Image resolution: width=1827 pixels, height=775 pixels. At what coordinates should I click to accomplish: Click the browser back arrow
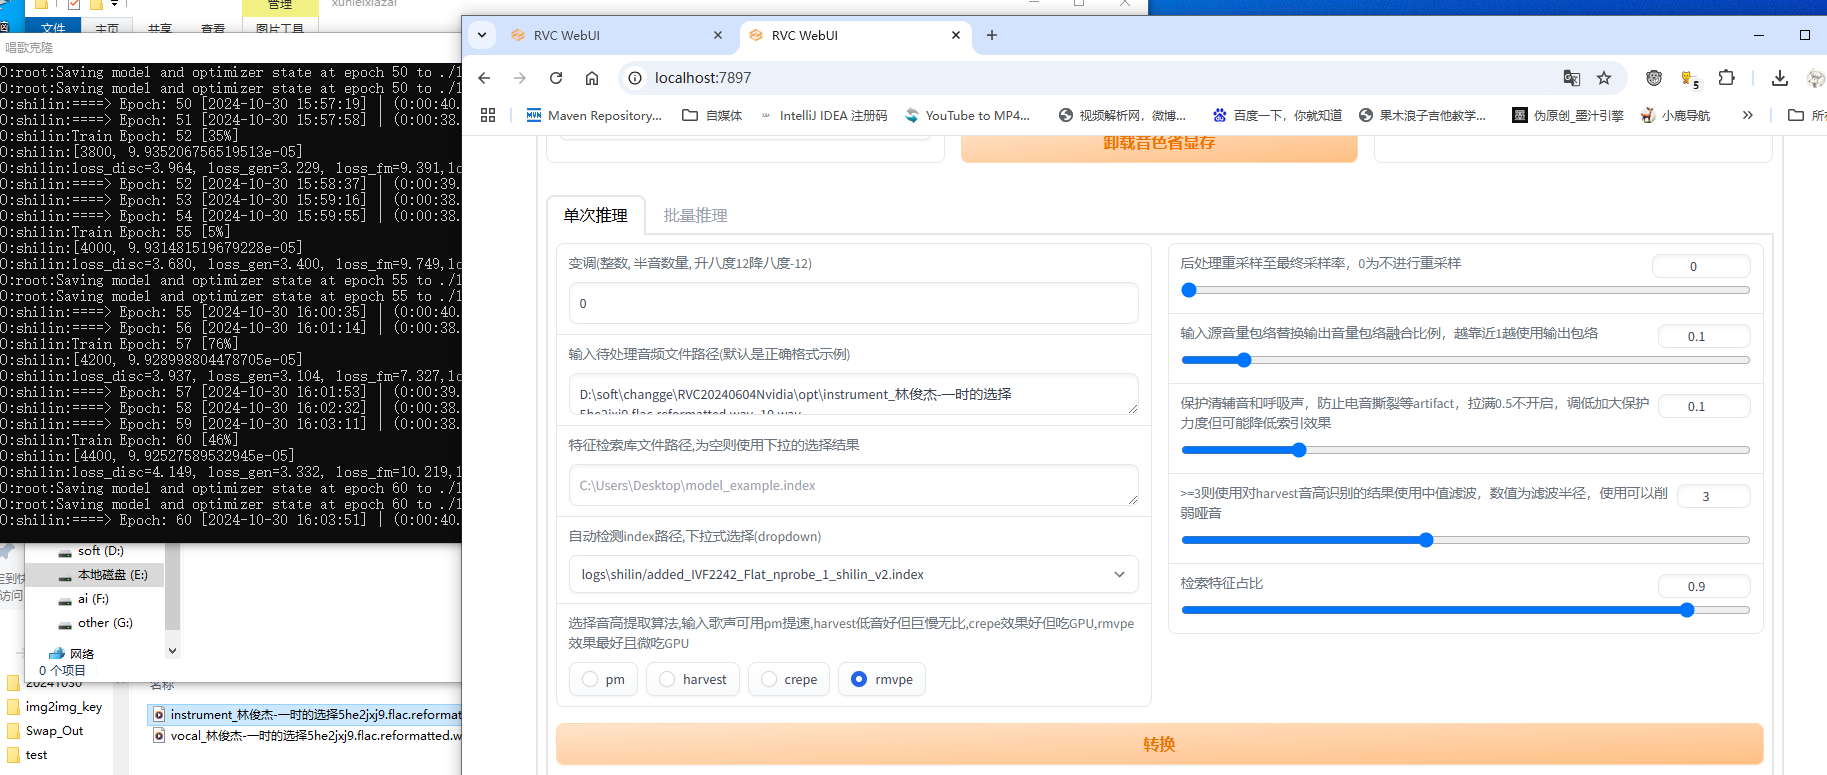click(x=484, y=78)
